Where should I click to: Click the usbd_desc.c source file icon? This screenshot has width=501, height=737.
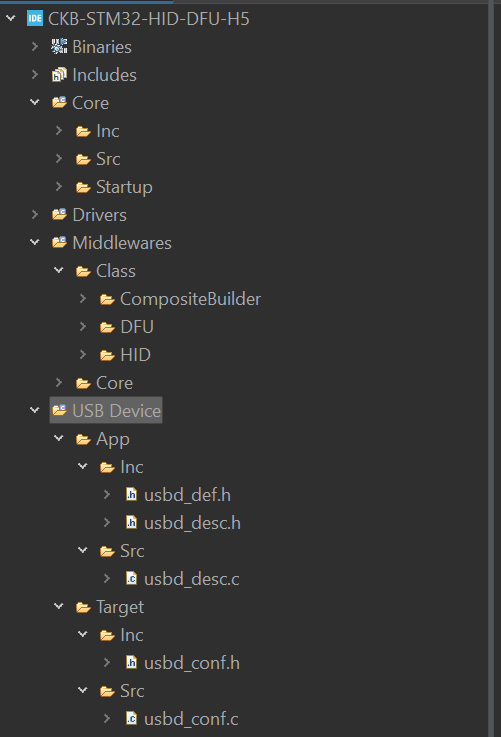(132, 579)
